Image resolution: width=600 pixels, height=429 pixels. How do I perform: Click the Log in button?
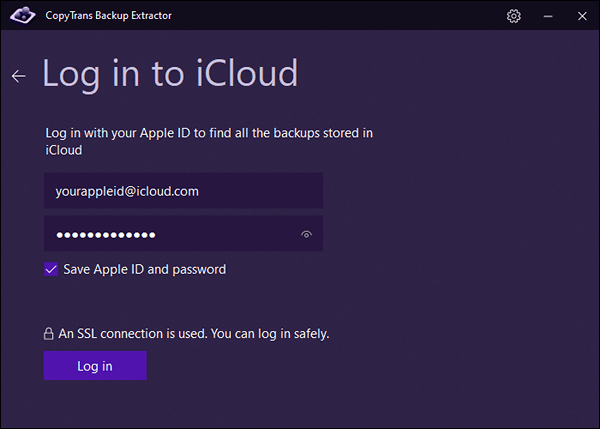[x=95, y=365]
